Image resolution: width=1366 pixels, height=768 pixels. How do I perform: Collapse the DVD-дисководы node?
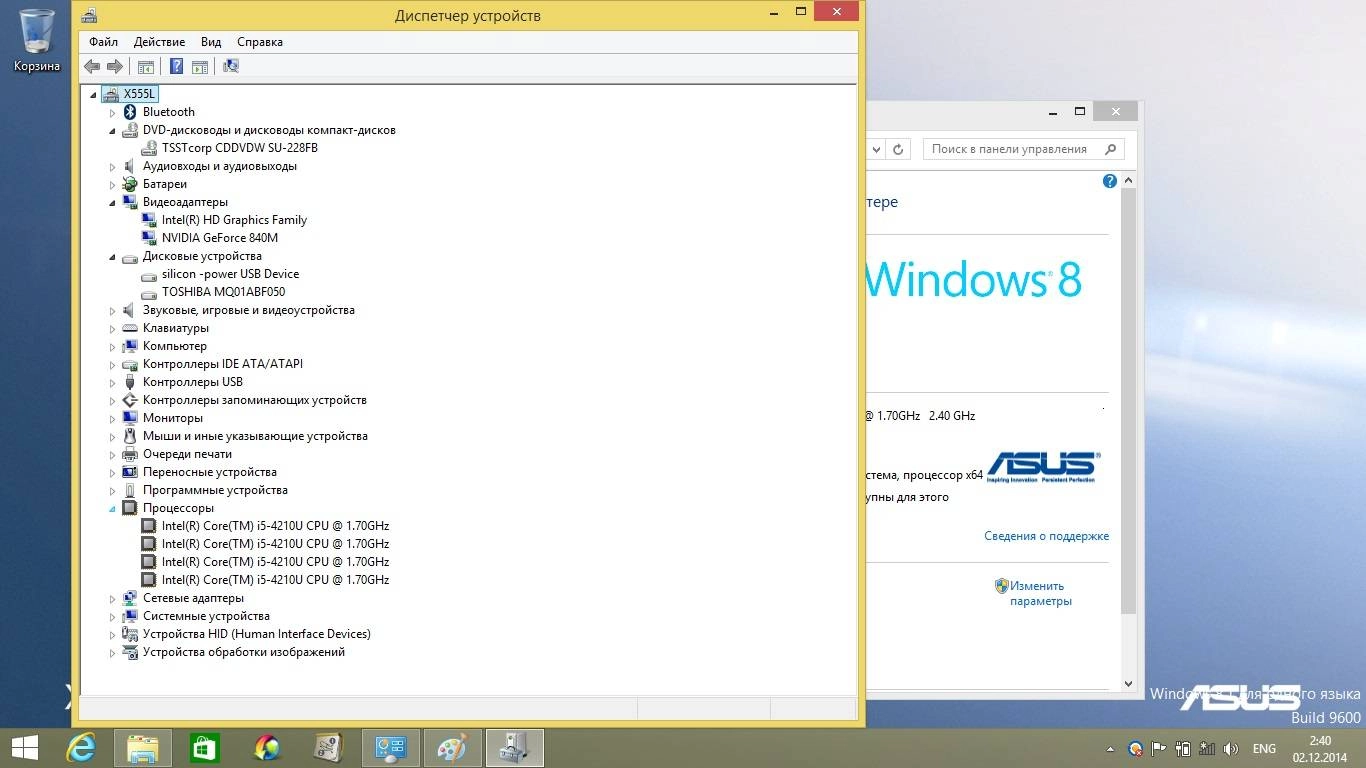[113, 131]
